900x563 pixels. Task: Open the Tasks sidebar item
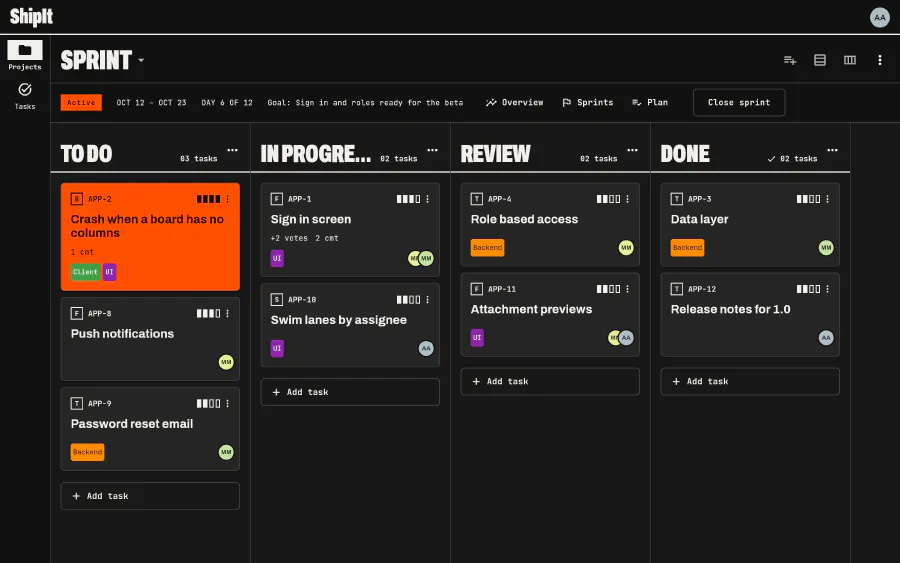[x=25, y=96]
